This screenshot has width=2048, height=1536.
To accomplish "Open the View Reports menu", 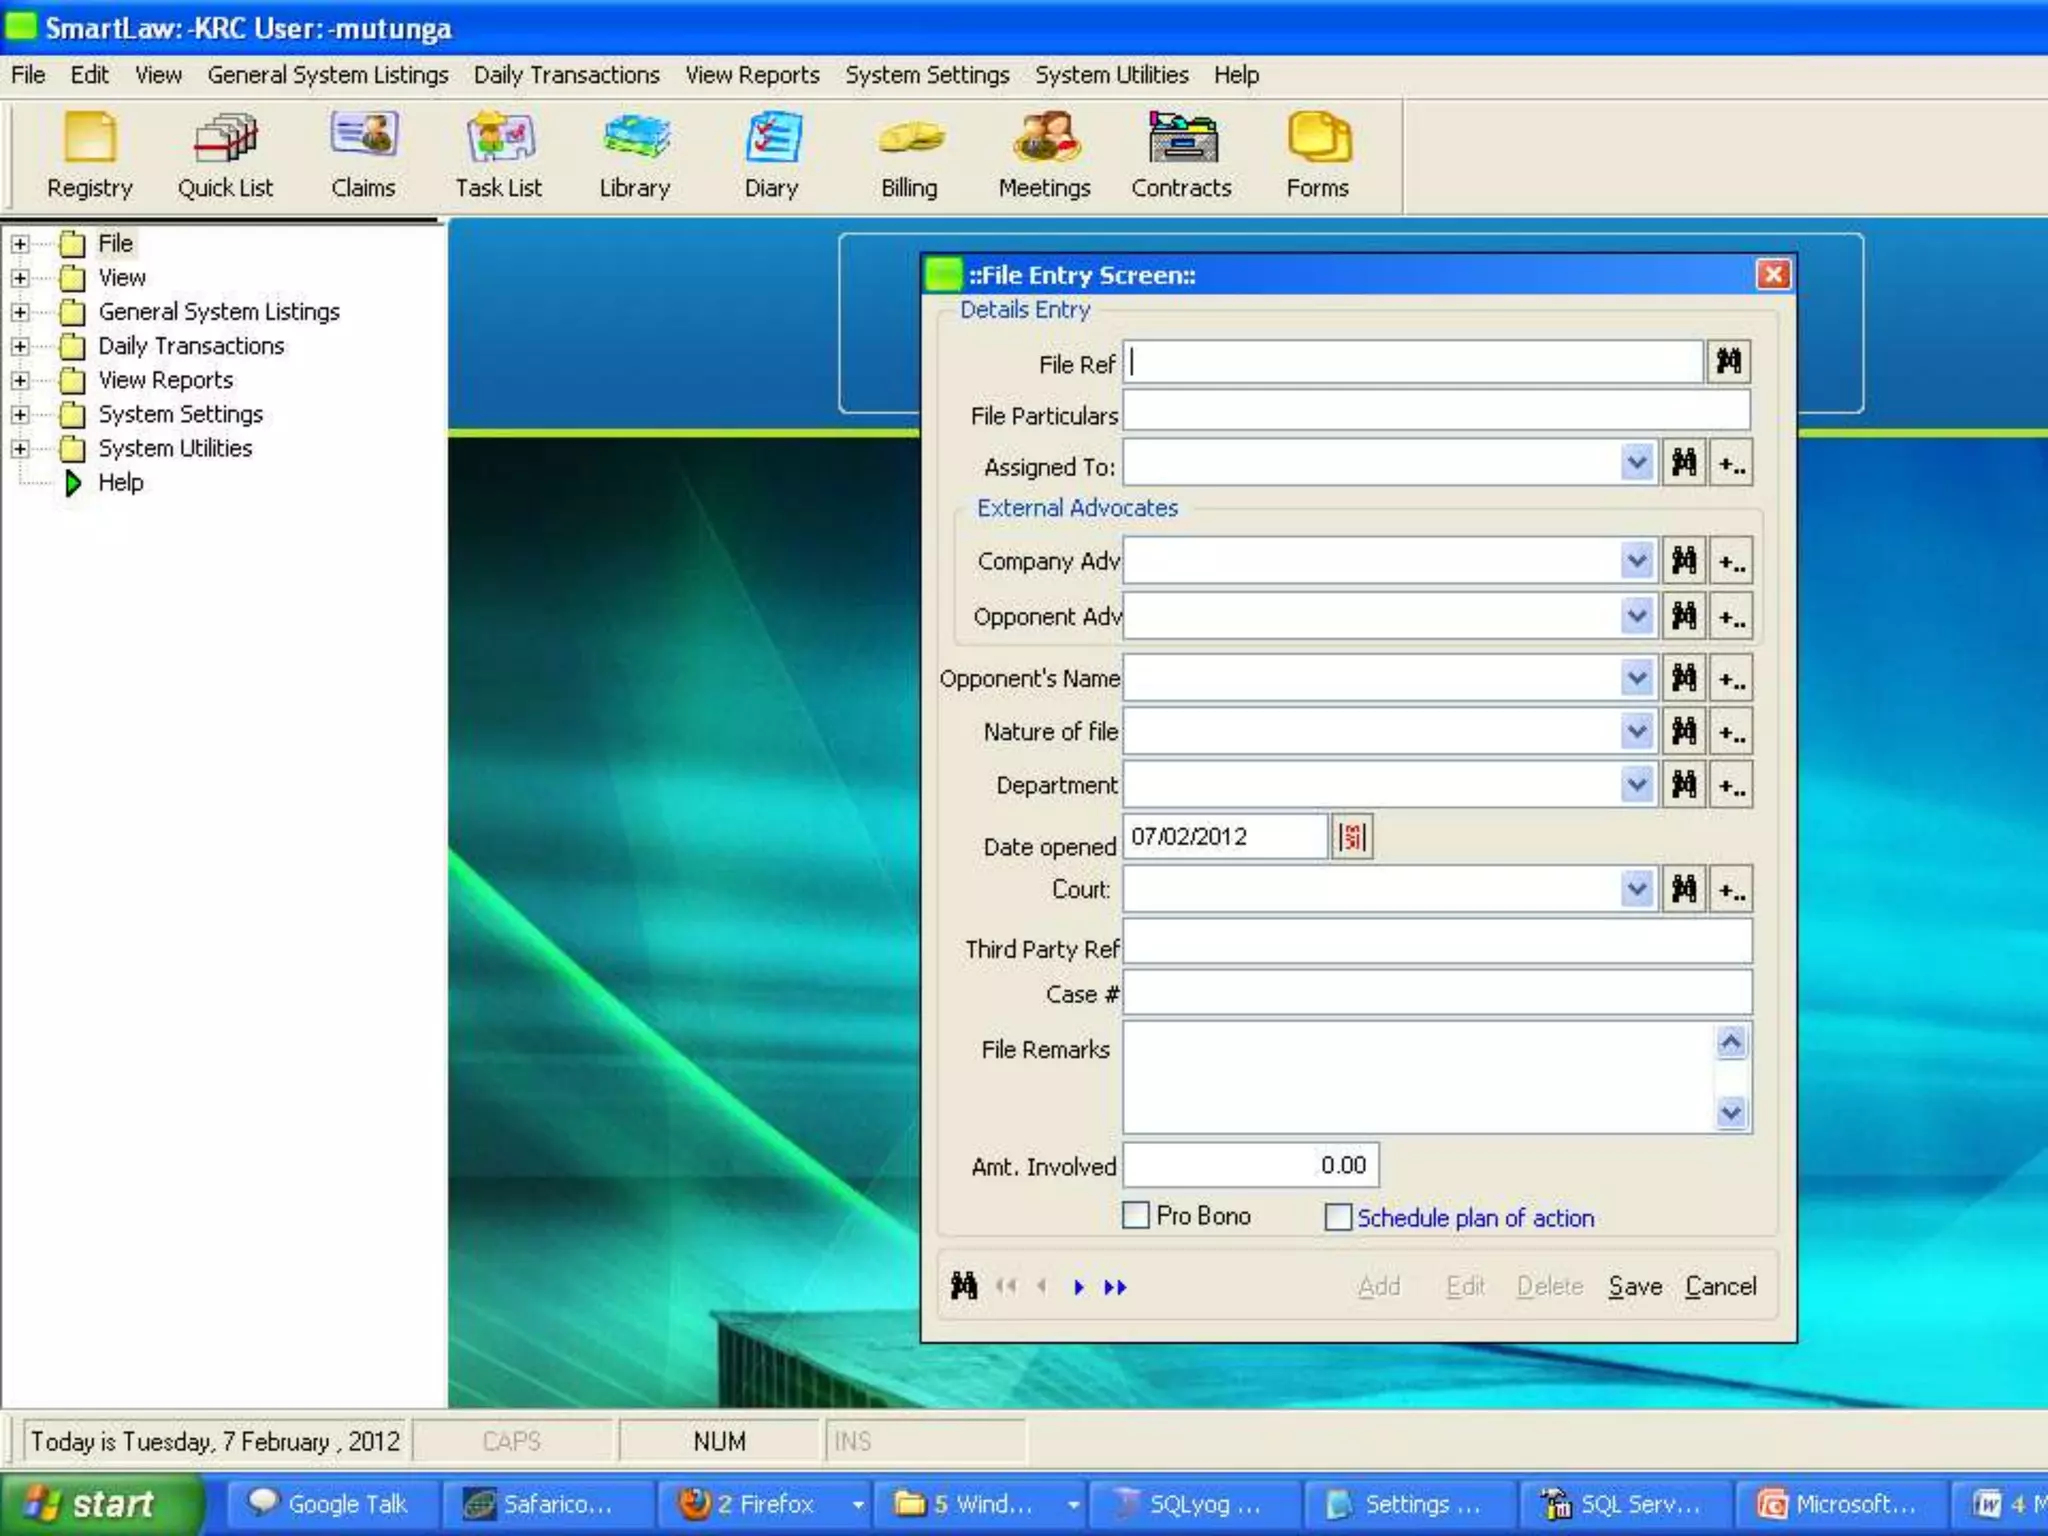I will tap(752, 75).
